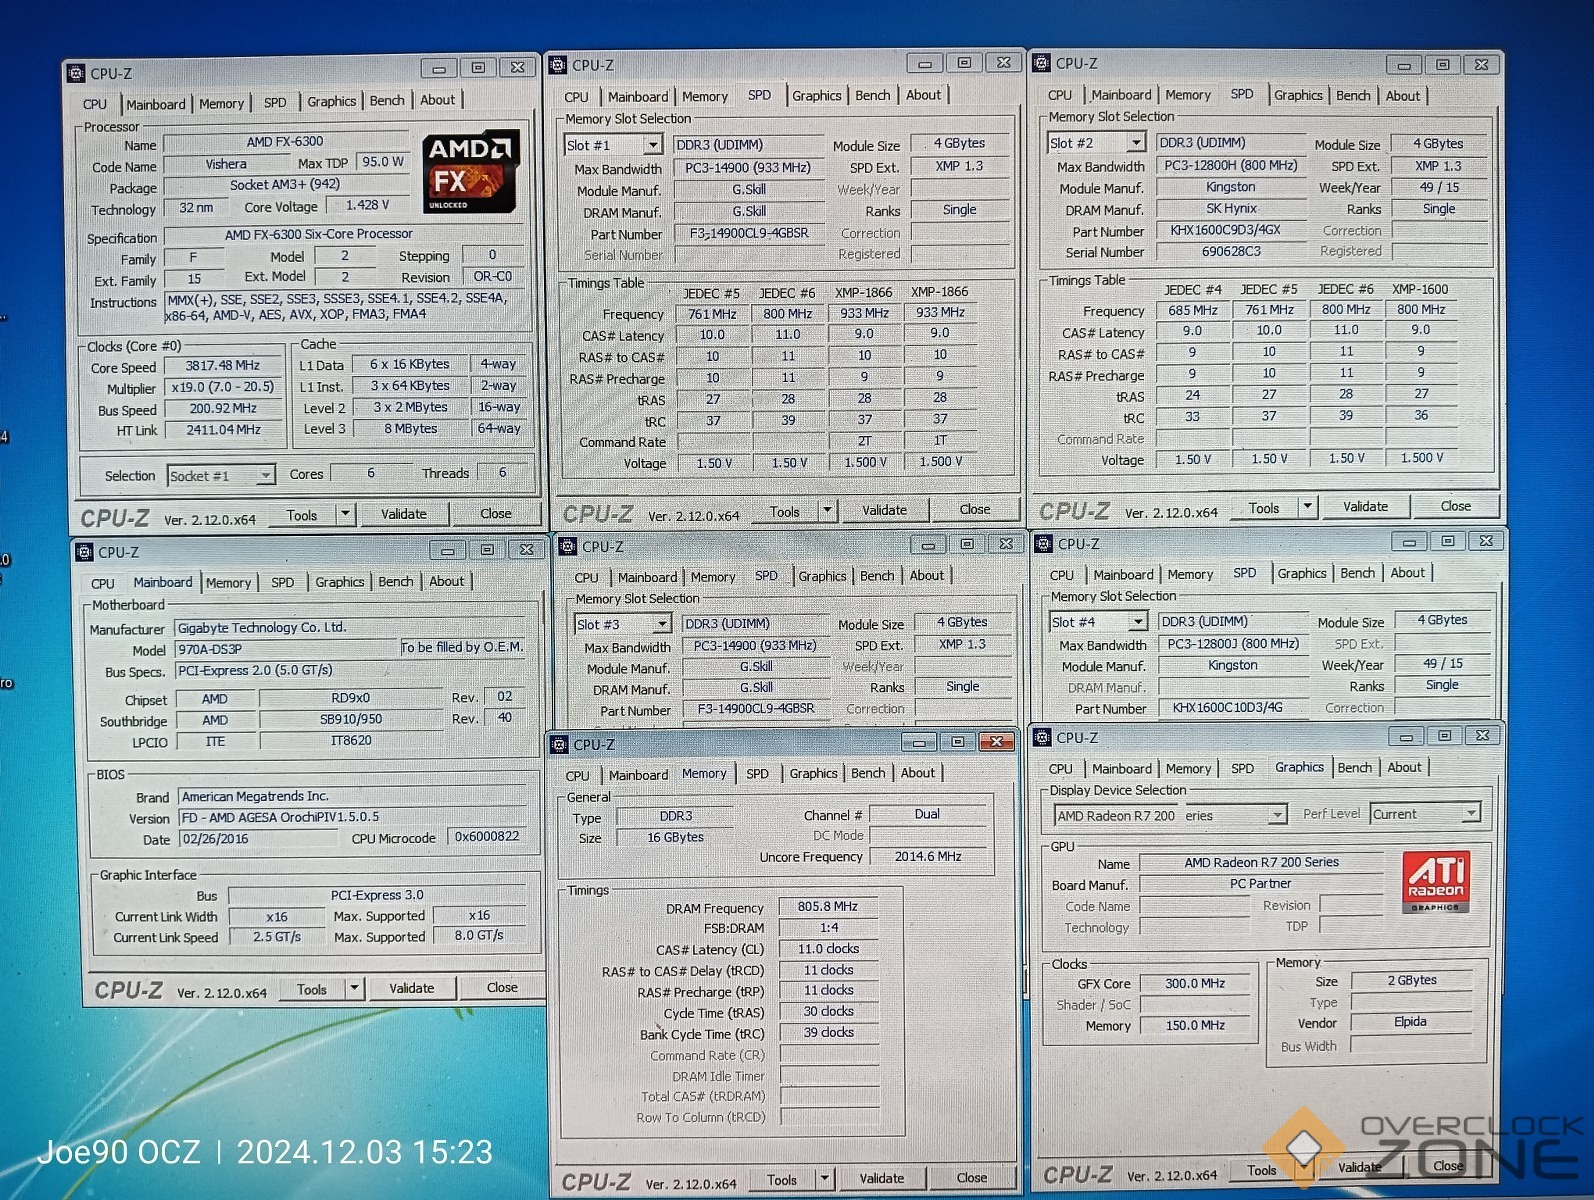Image resolution: width=1594 pixels, height=1200 pixels.
Task: Click GFX Core 300.0 MHz value
Action: pos(1195,984)
